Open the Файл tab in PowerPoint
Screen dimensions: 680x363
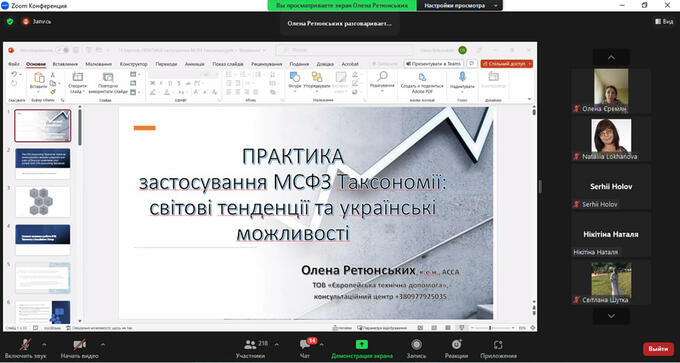[x=14, y=64]
